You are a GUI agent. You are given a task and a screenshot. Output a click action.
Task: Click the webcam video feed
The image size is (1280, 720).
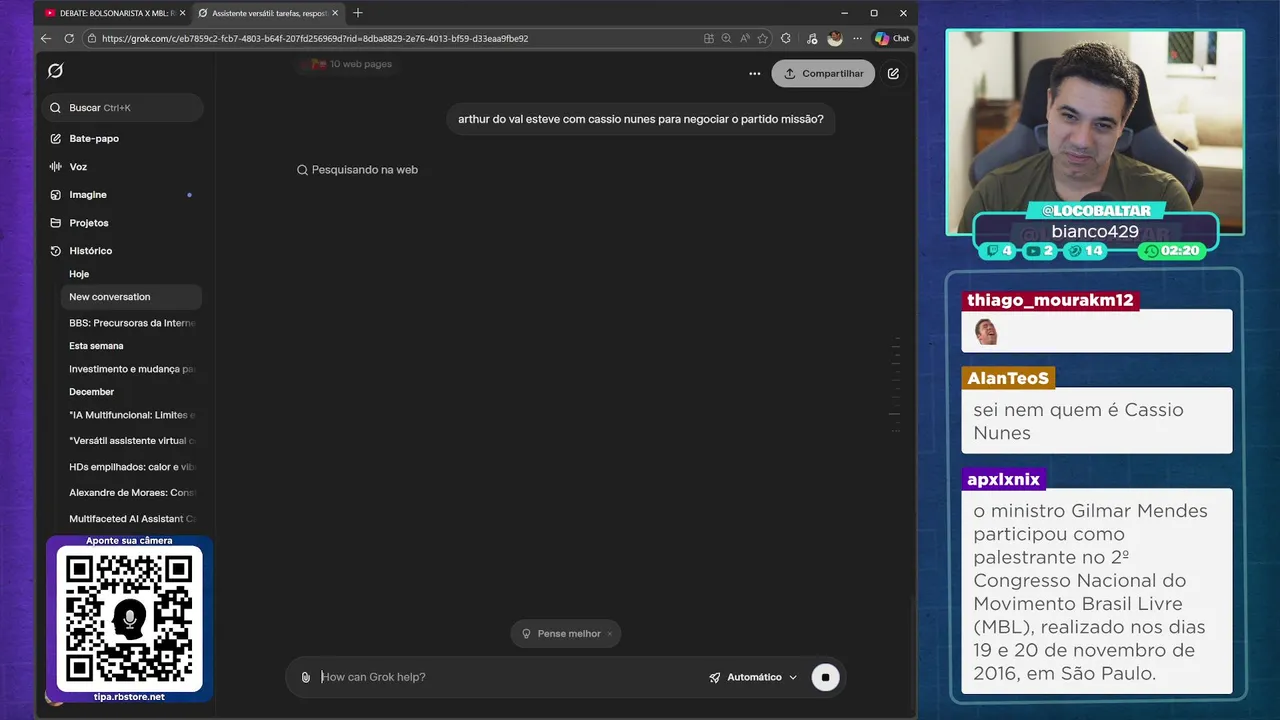click(1095, 132)
